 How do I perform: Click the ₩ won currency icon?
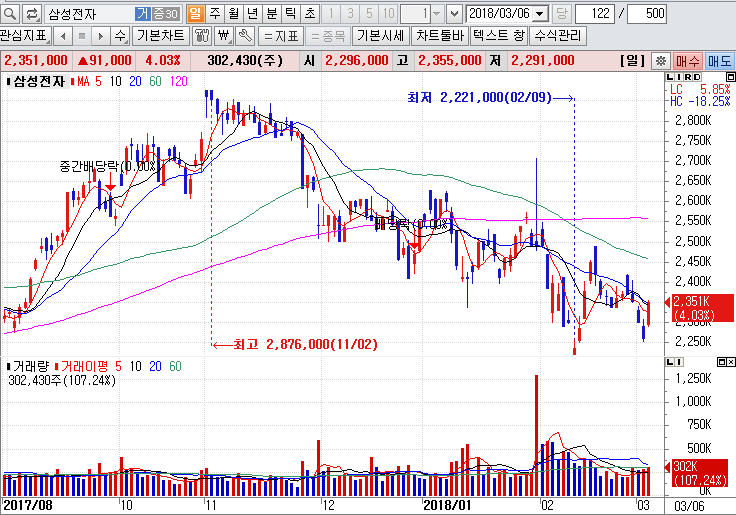coord(222,36)
